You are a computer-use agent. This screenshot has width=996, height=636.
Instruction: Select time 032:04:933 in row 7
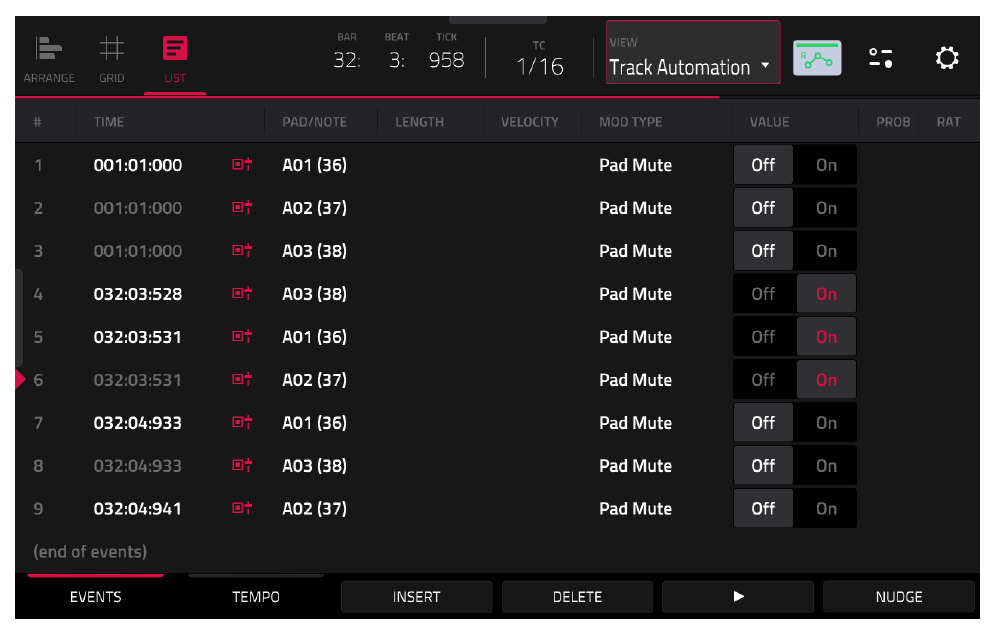pyautogui.click(x=138, y=423)
